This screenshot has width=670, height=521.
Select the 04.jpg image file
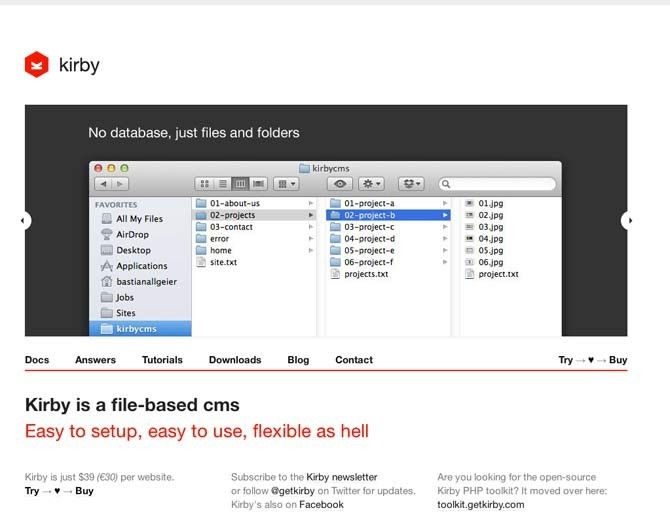(484, 238)
